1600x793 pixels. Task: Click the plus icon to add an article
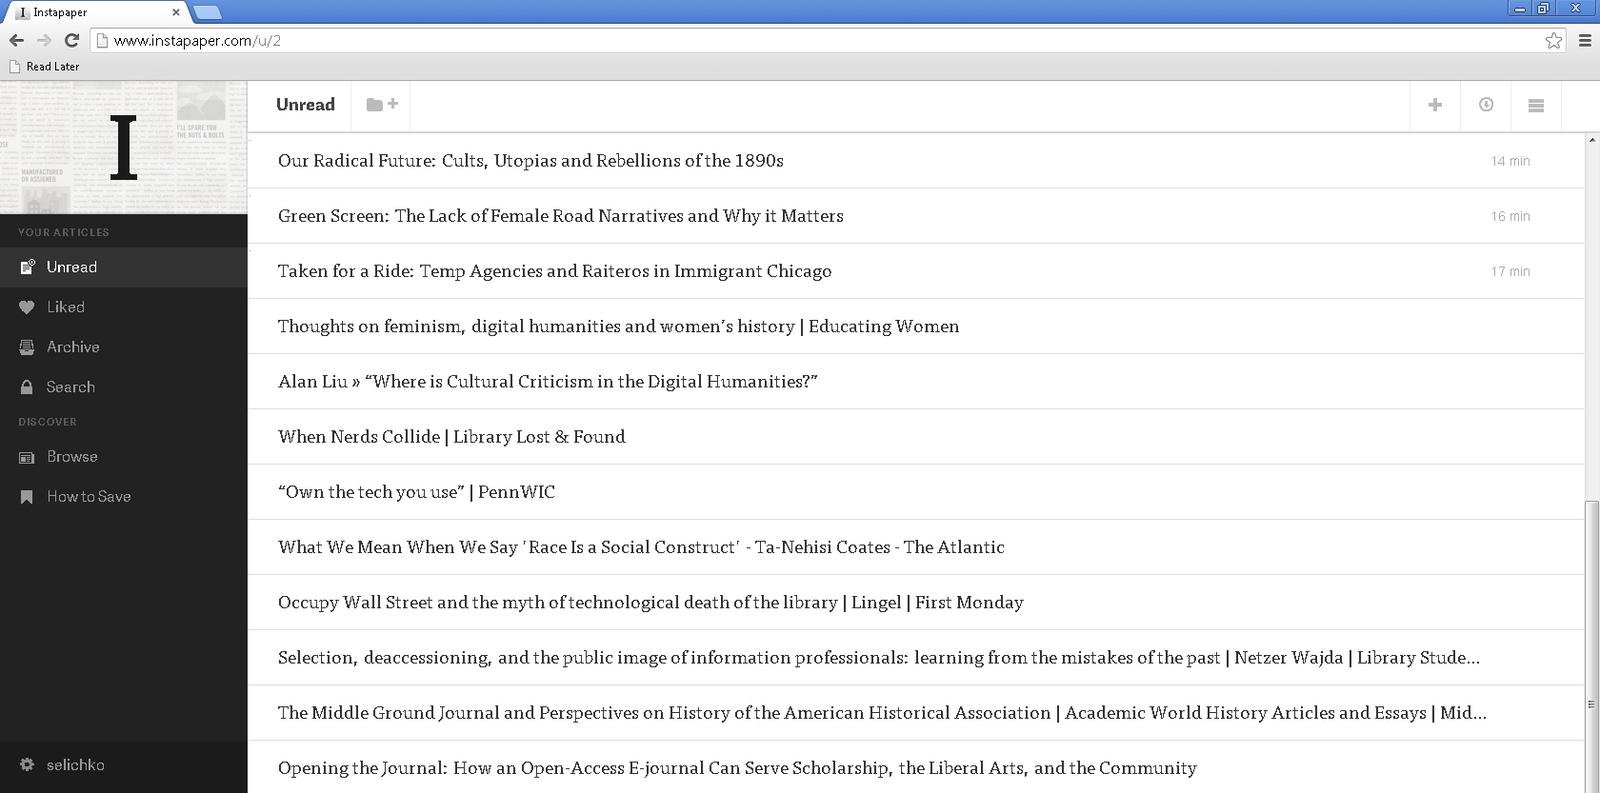(x=1435, y=104)
